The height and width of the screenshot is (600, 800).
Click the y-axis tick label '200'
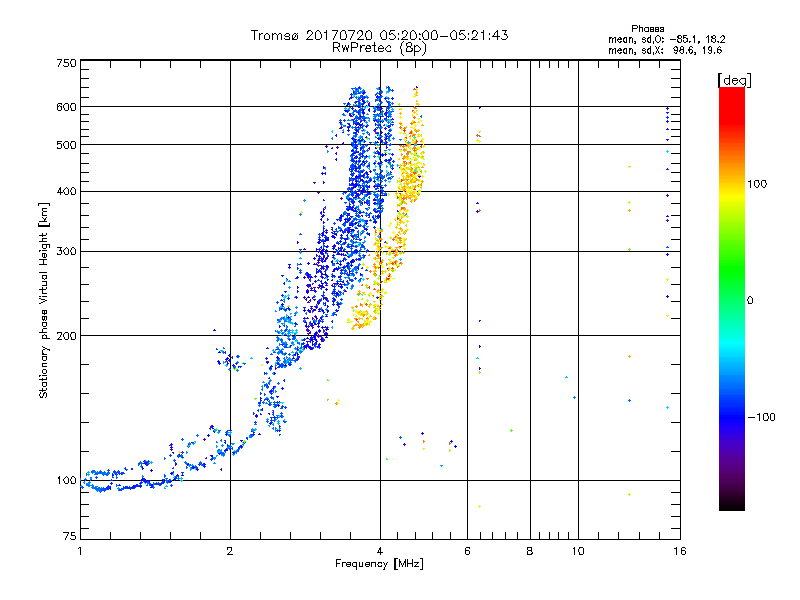tap(66, 336)
